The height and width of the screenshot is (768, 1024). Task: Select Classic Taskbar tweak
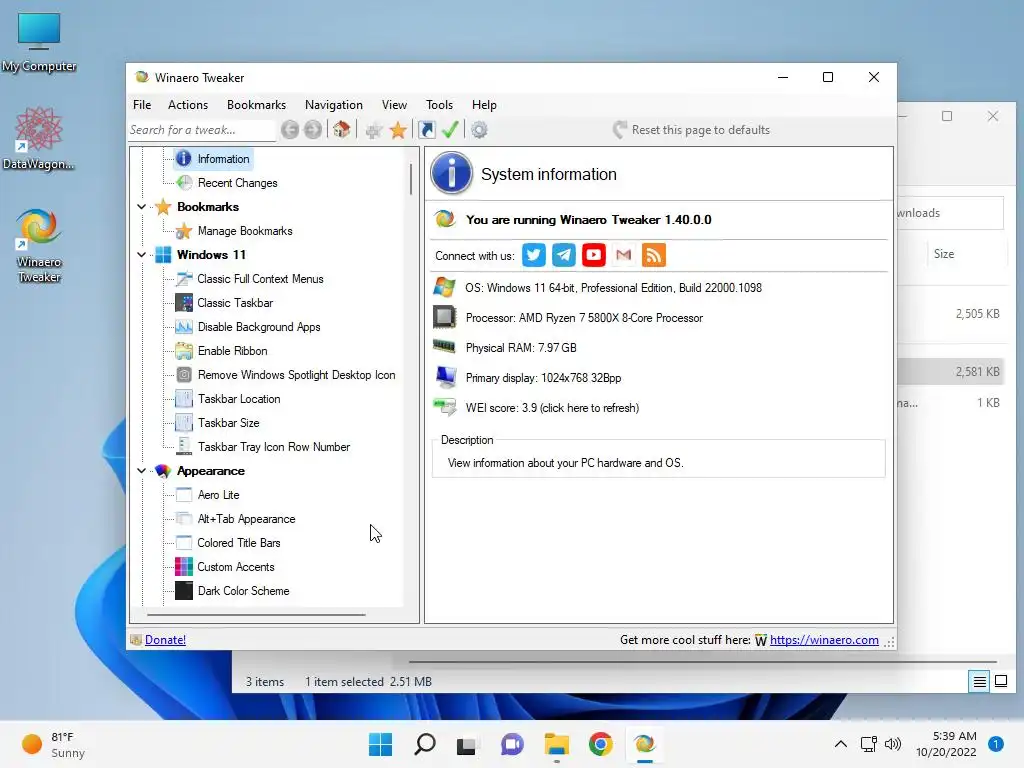pos(235,303)
